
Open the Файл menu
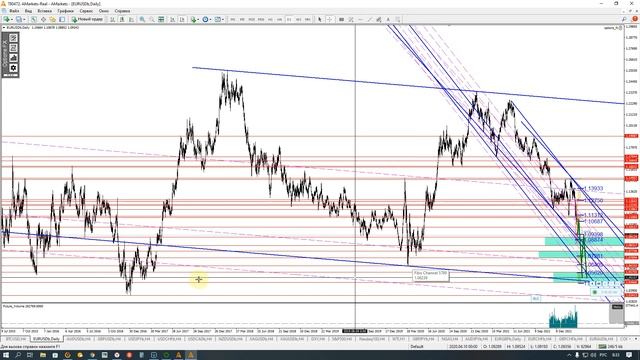click(14, 11)
